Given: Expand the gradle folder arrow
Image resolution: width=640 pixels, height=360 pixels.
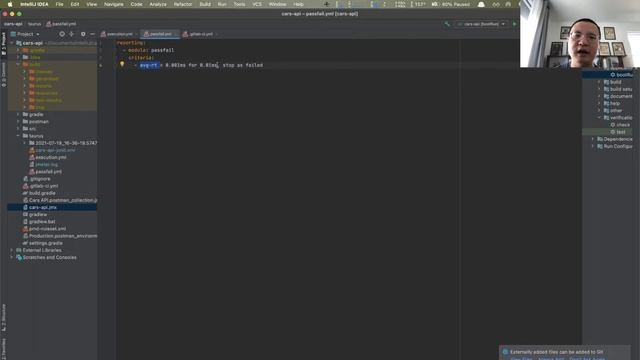Looking at the screenshot, I should (18, 115).
